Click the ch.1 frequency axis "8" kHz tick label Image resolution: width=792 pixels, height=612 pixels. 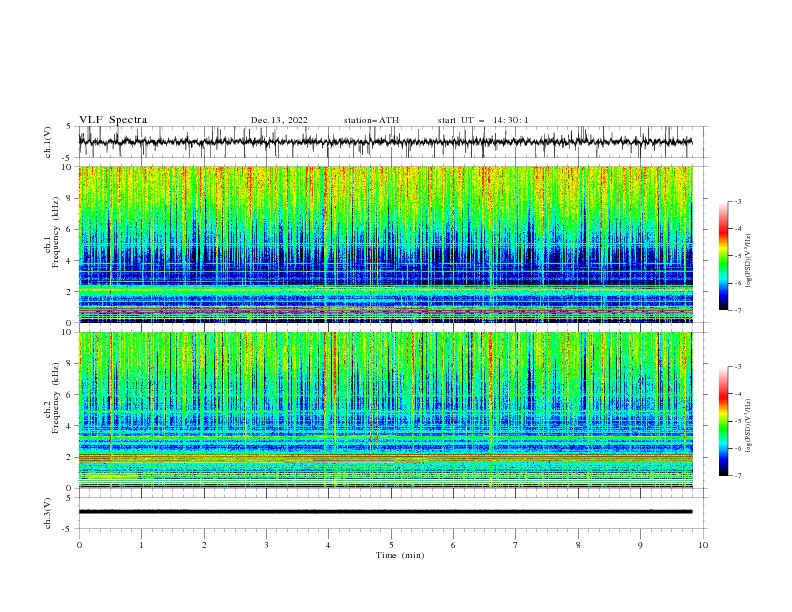tap(69, 198)
